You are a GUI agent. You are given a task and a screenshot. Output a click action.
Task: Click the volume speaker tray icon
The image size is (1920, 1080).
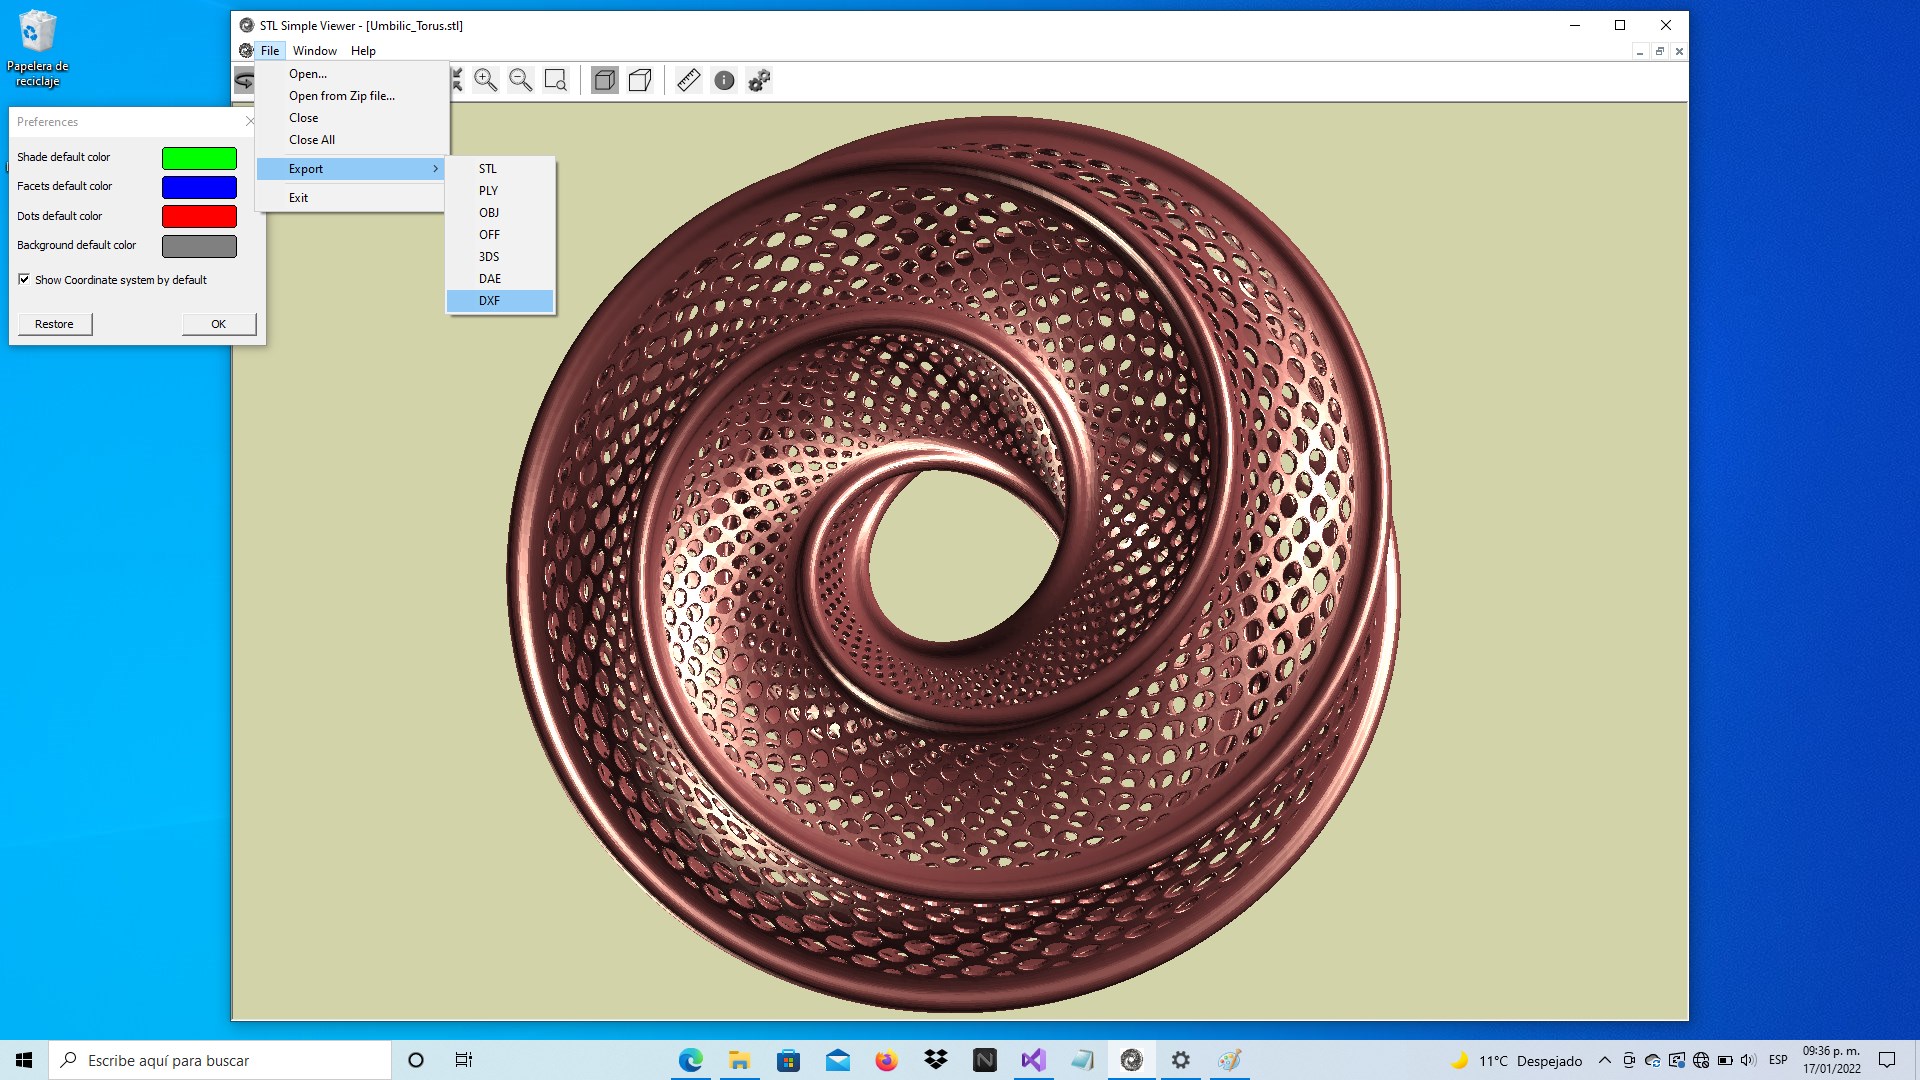(x=1748, y=1060)
